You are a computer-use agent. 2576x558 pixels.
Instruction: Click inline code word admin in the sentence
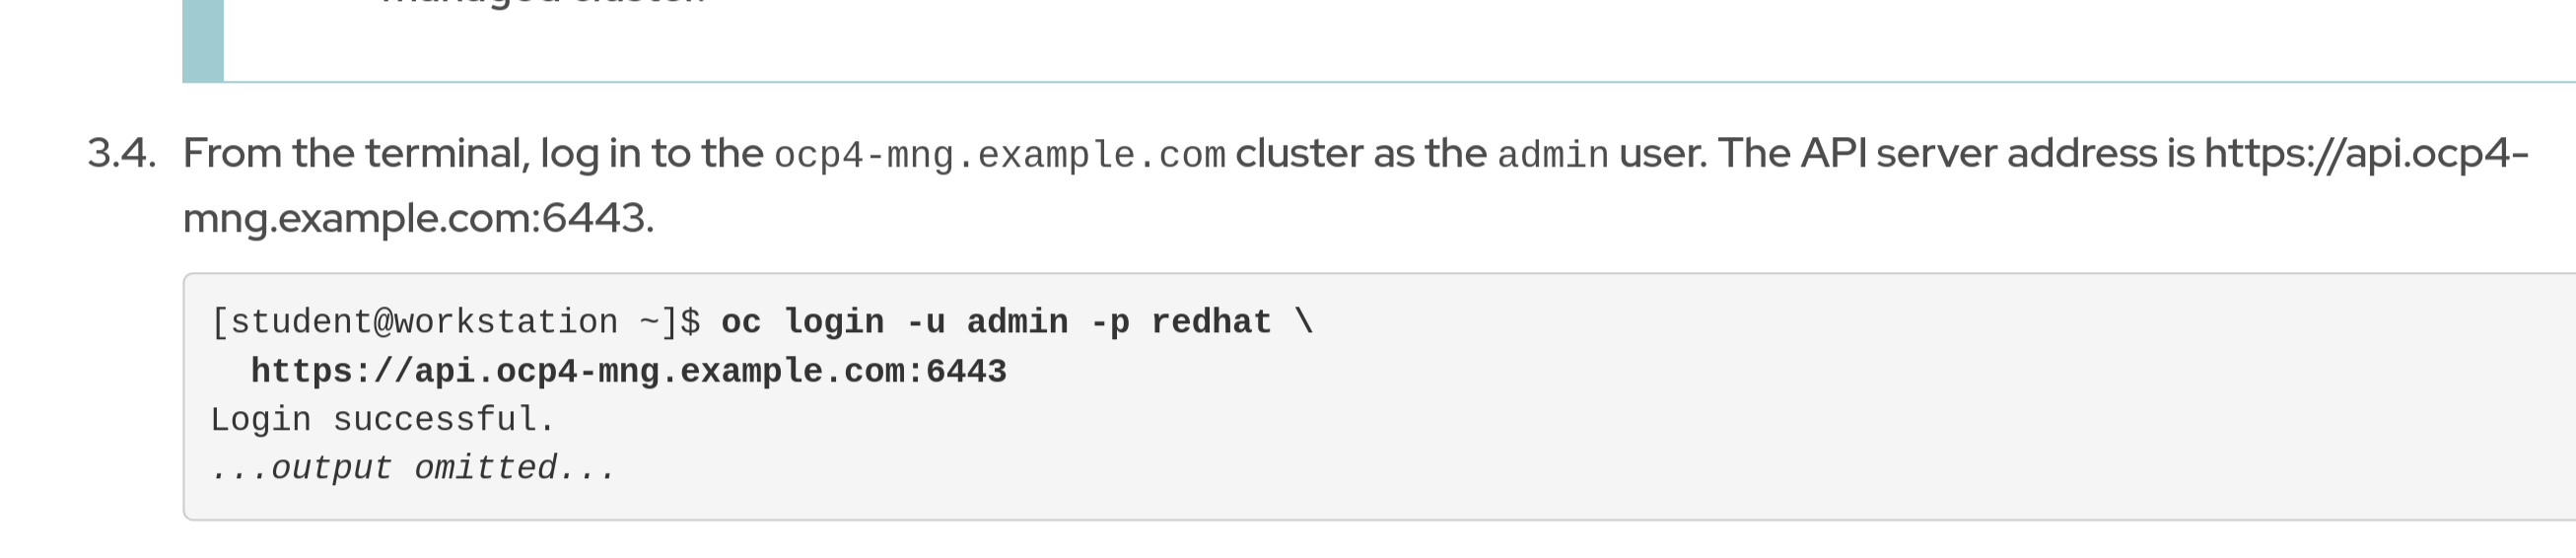pos(1552,156)
